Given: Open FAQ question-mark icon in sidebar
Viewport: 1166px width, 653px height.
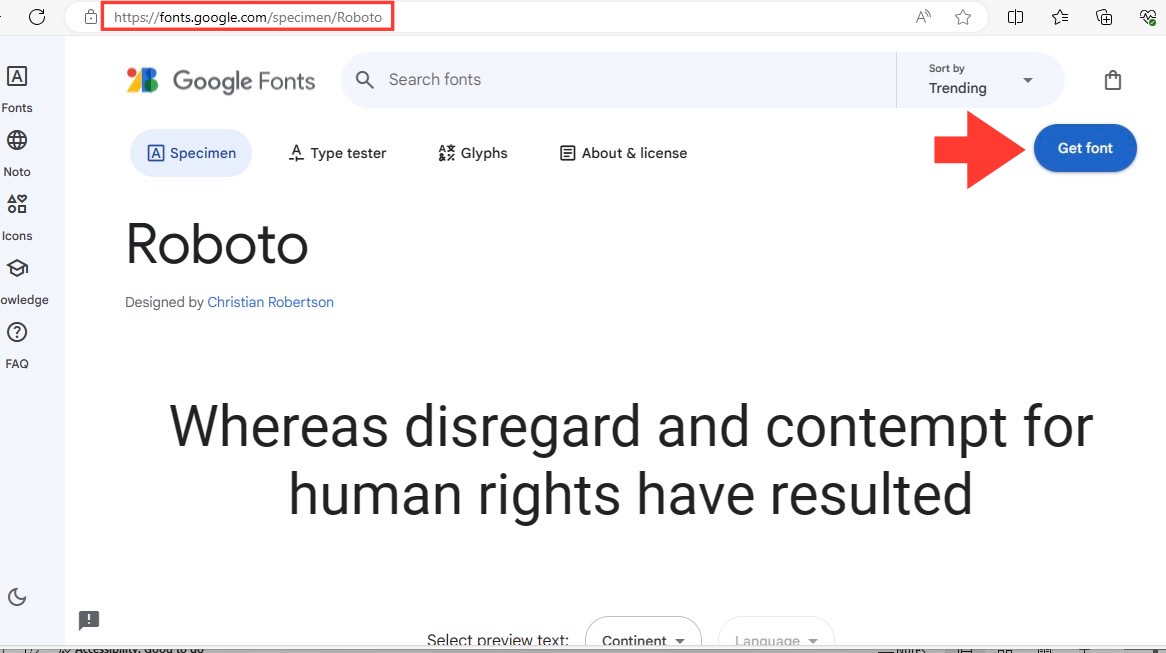Looking at the screenshot, I should click(x=17, y=332).
